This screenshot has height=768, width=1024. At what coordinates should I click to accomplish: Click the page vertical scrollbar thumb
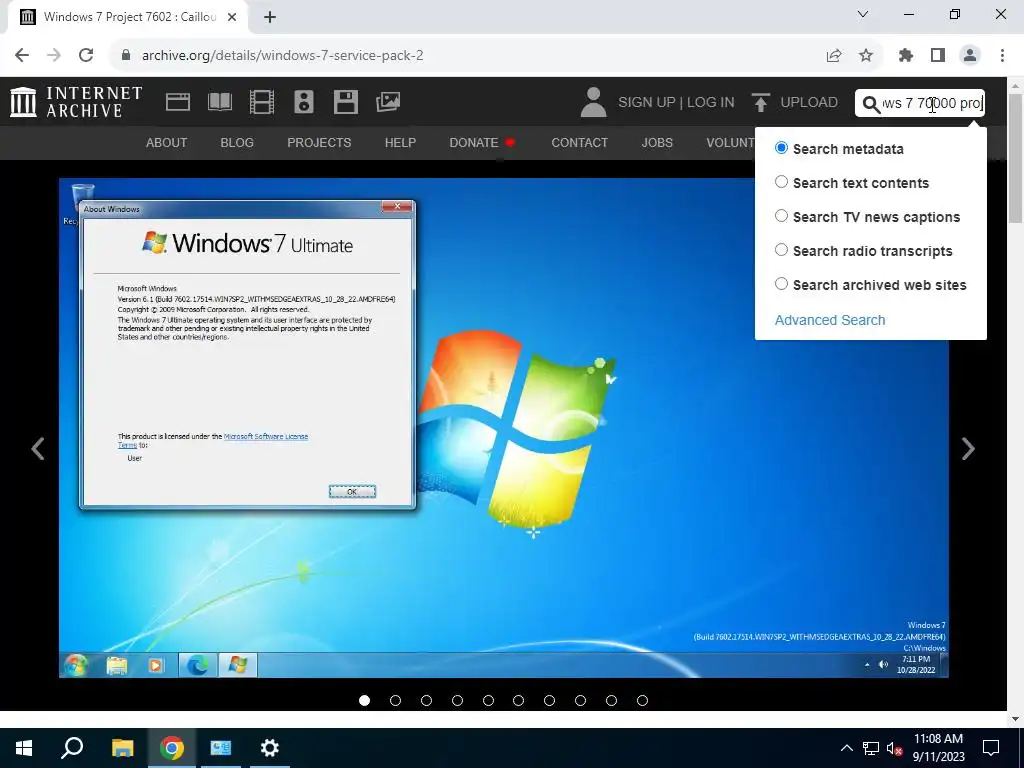(1016, 157)
